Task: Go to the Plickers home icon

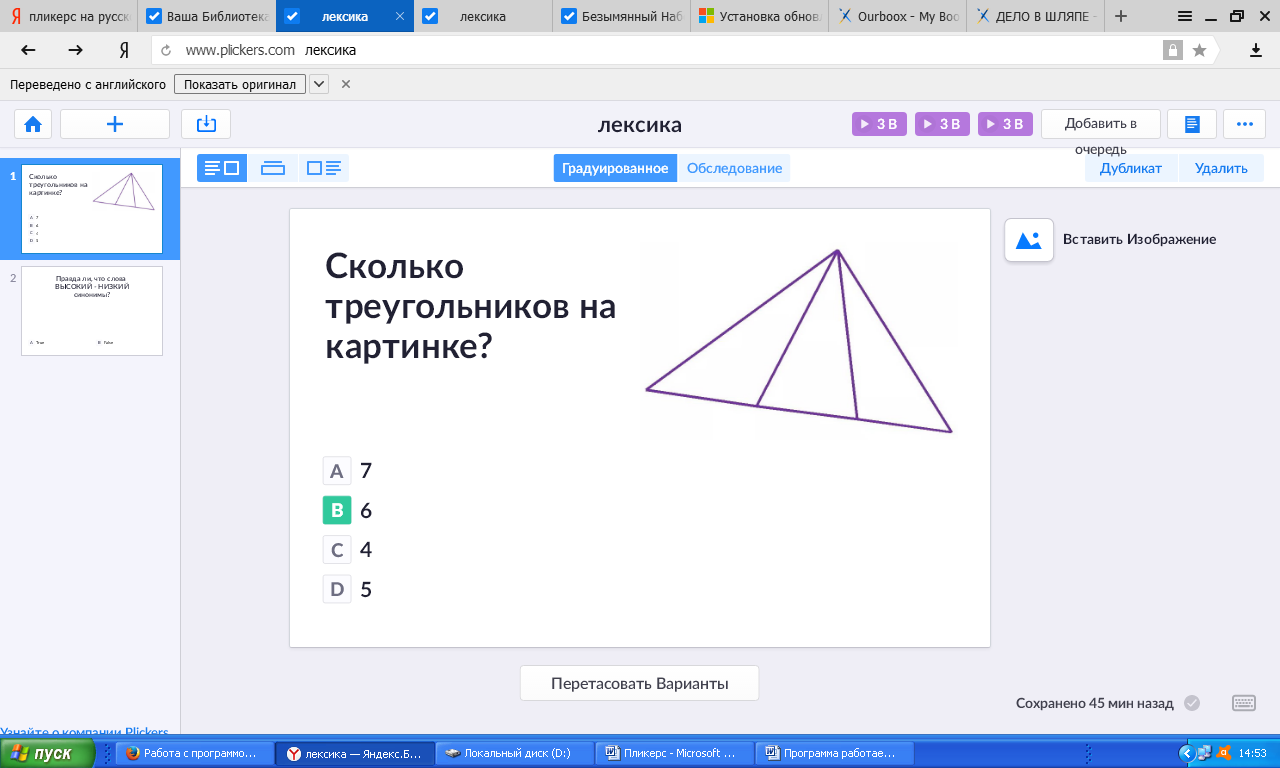Action: tap(33, 124)
